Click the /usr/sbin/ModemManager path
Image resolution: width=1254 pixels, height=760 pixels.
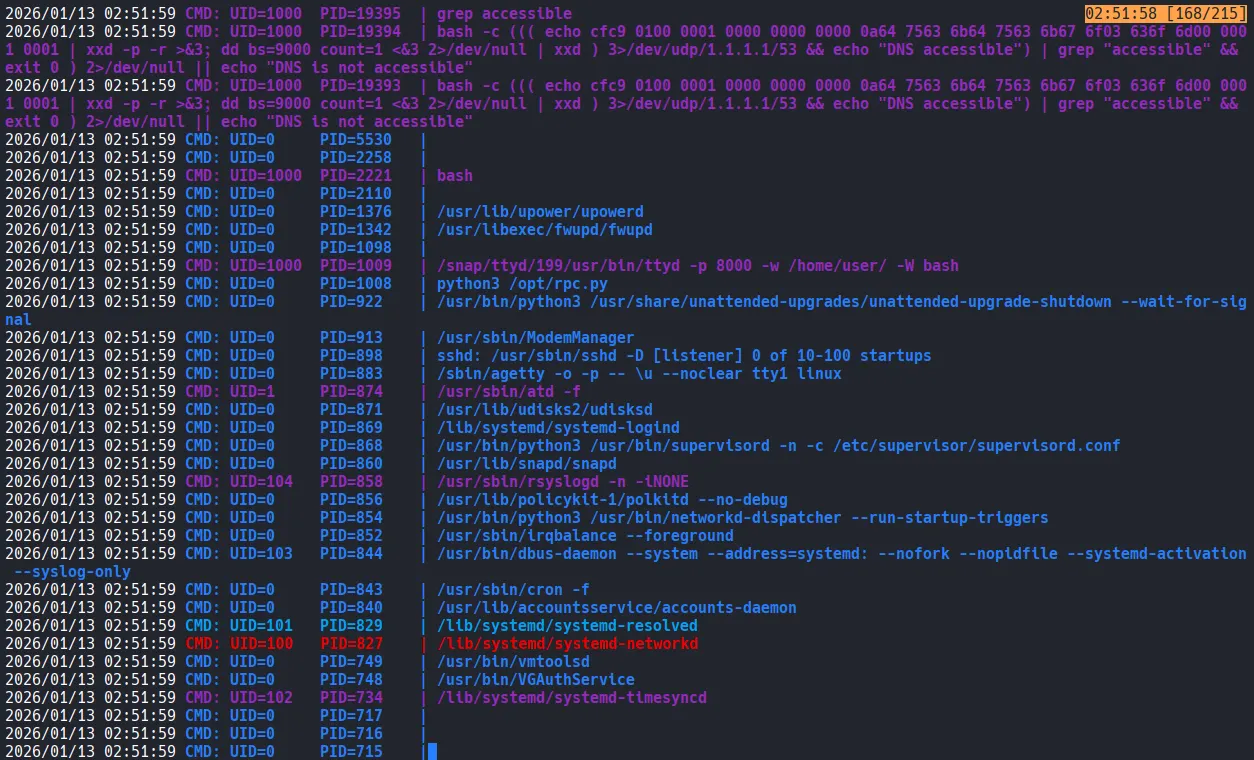(535, 338)
